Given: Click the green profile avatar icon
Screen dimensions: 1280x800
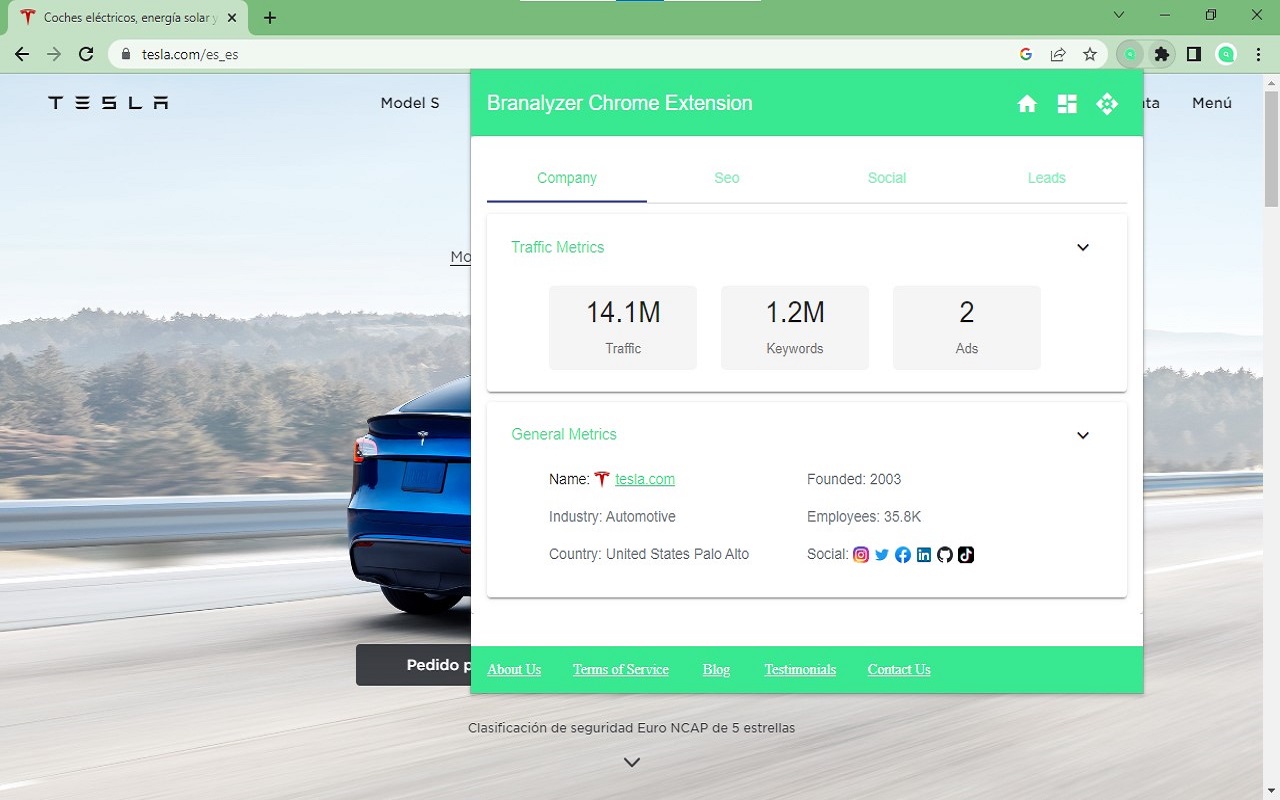Looking at the screenshot, I should tap(1226, 55).
